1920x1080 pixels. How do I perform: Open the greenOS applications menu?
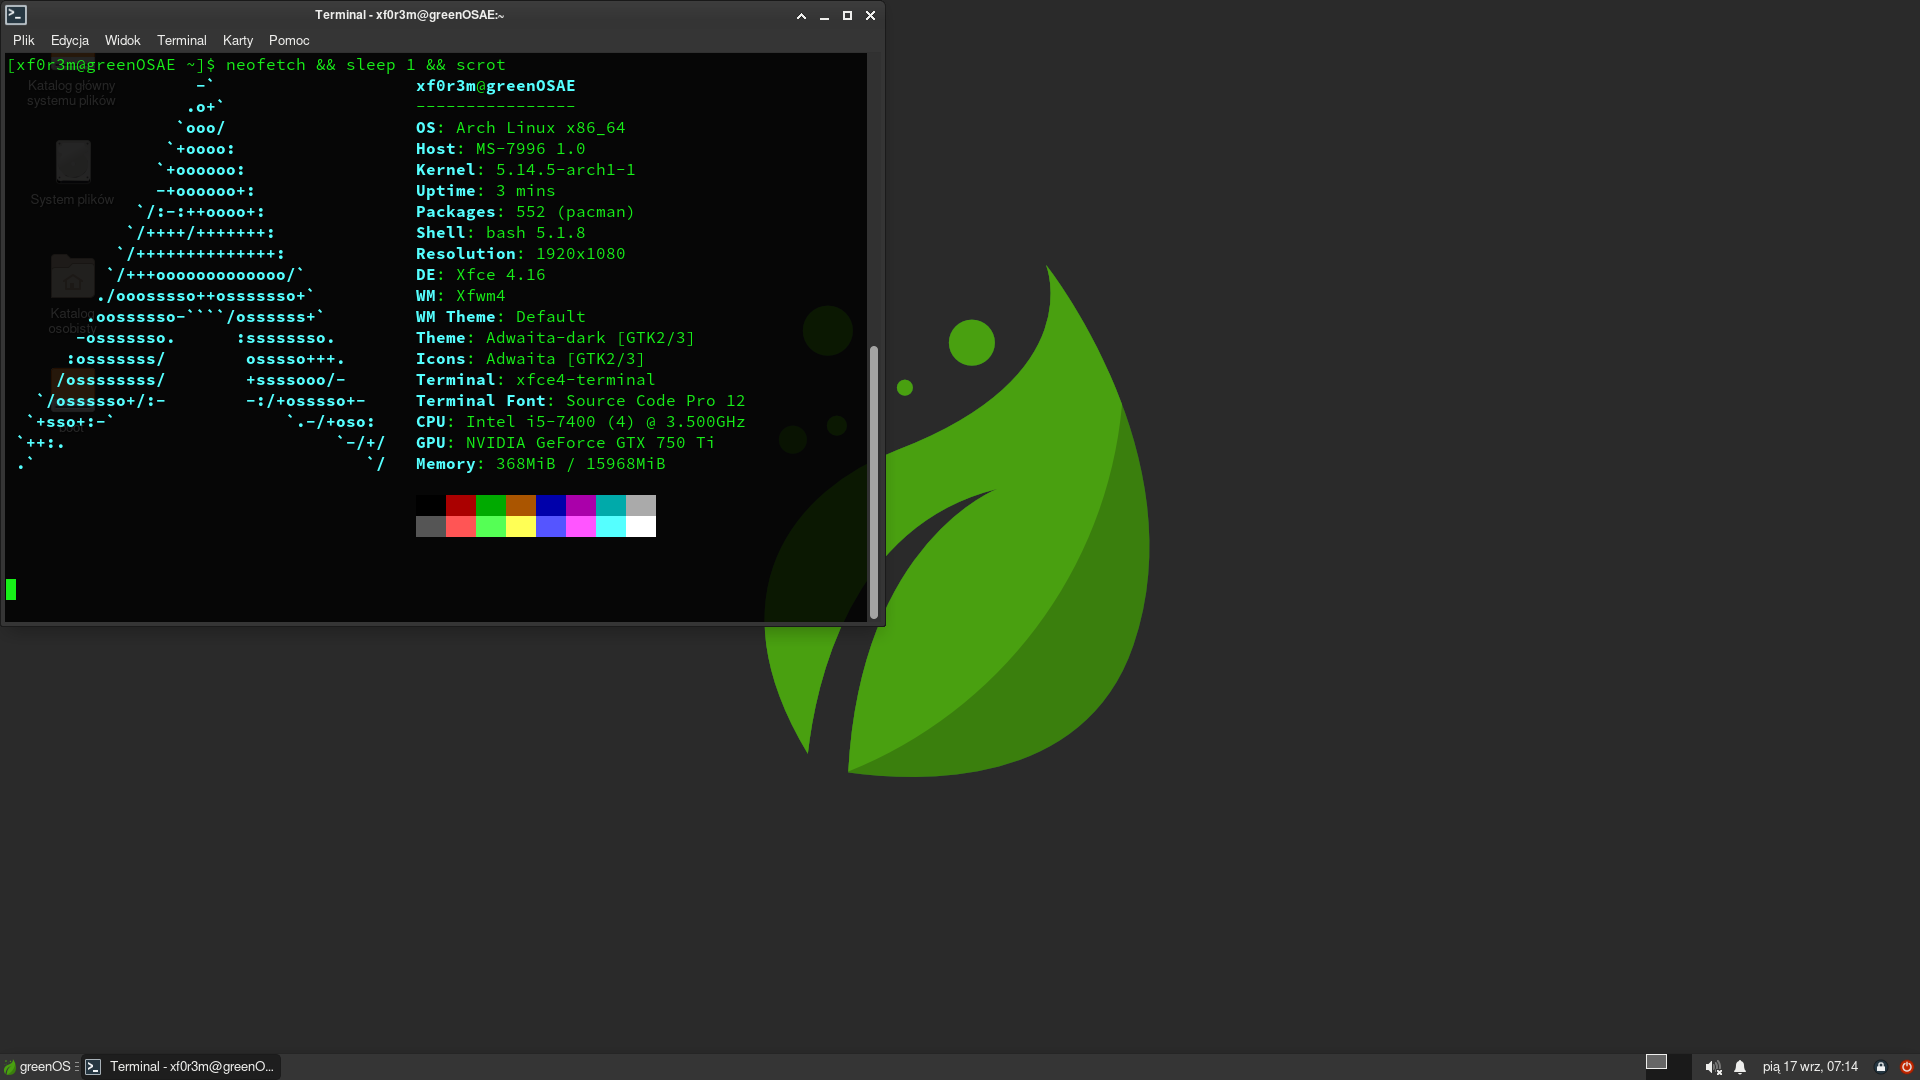pos(38,1066)
